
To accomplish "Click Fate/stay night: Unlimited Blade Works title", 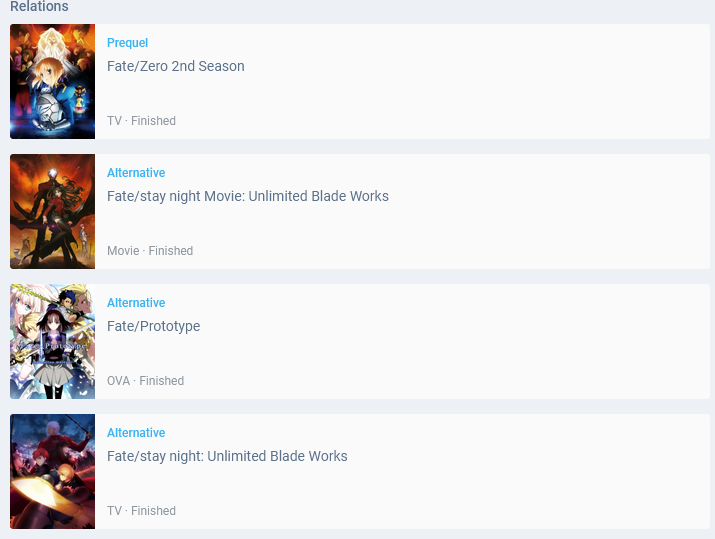I will pyautogui.click(x=227, y=456).
